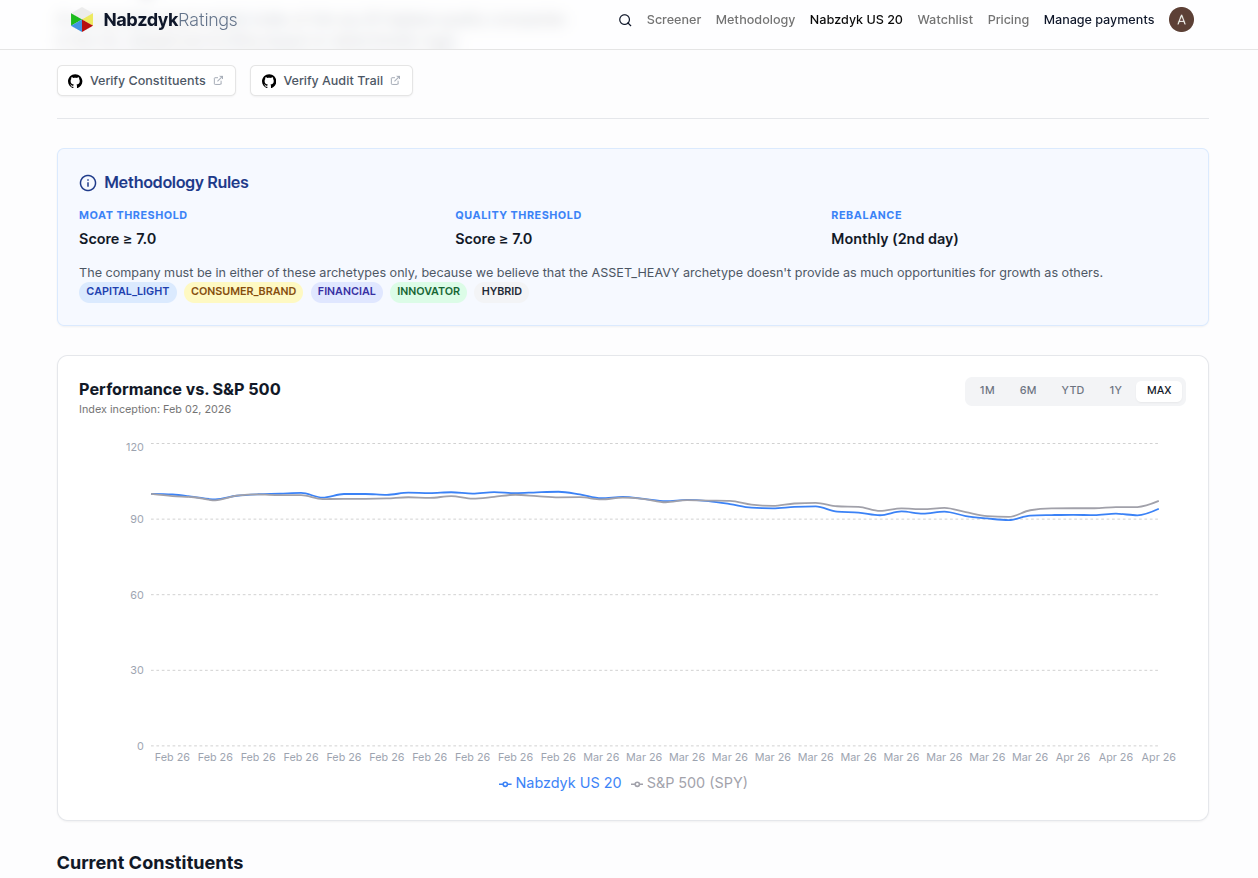1258x878 pixels.
Task: Open search via magnifier icon
Action: 625,20
